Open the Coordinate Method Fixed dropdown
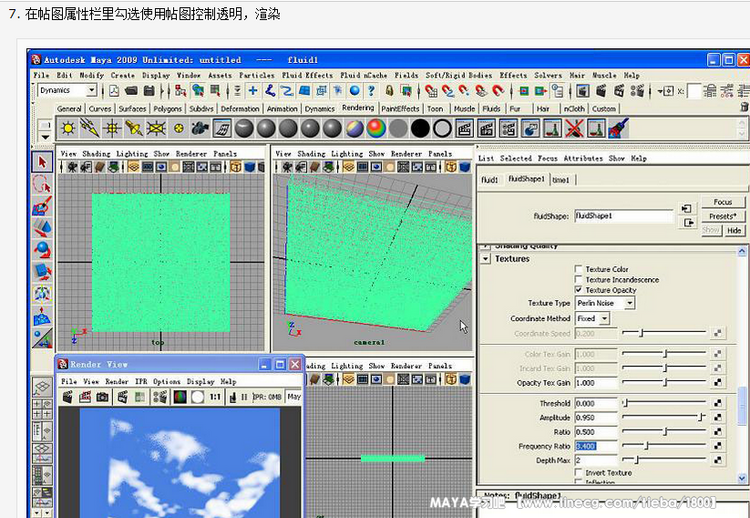 [x=592, y=318]
